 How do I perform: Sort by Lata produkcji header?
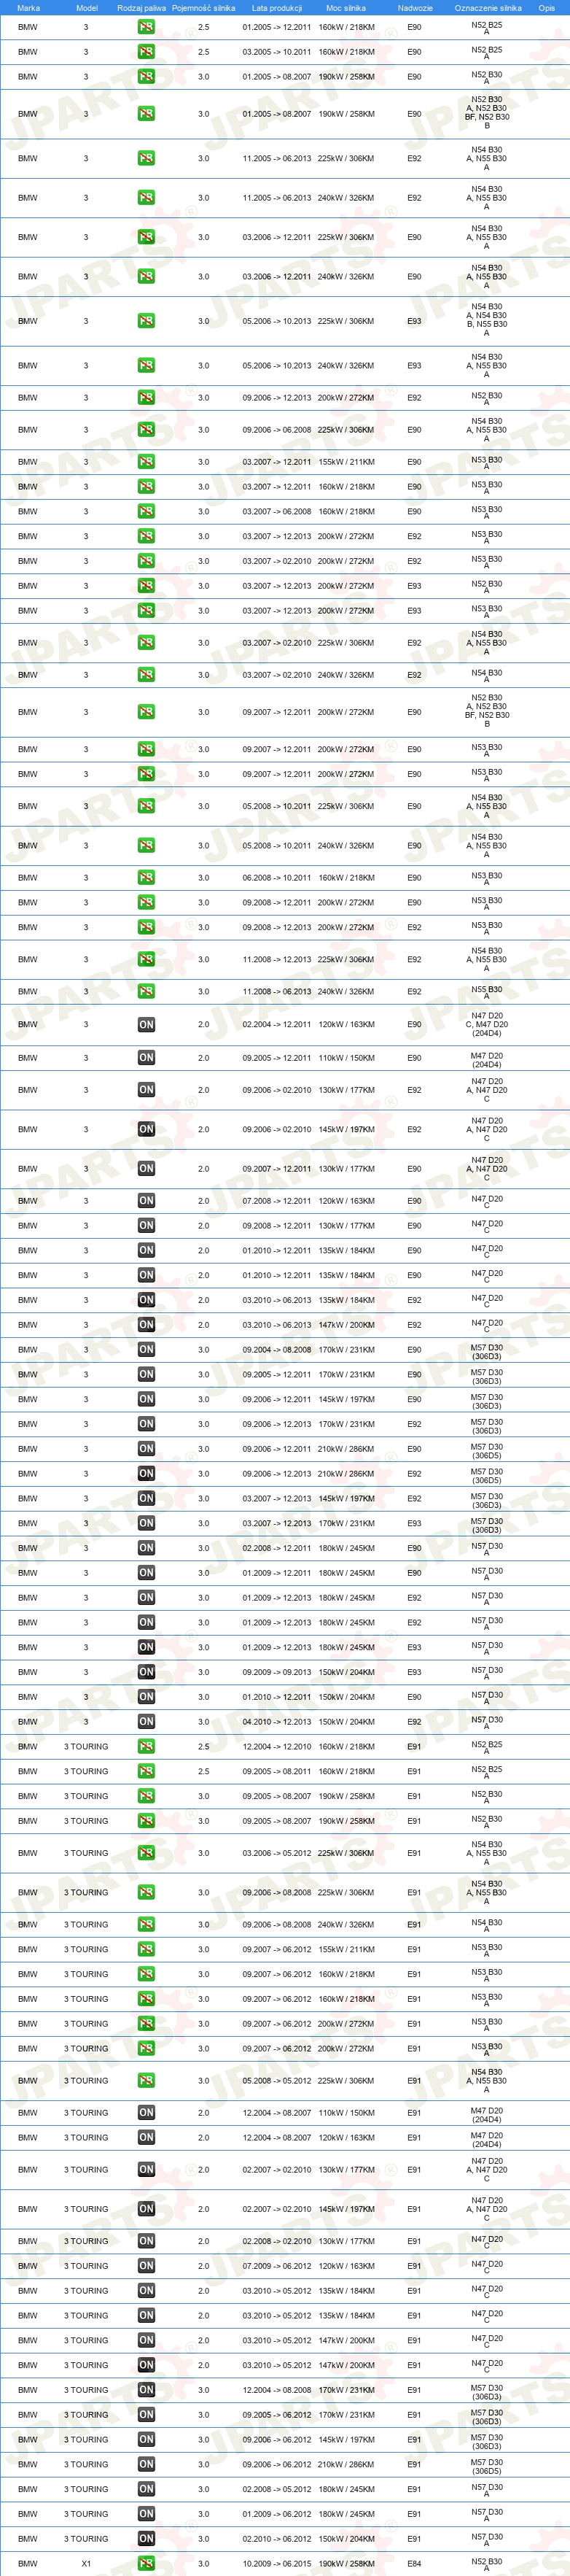(x=277, y=7)
